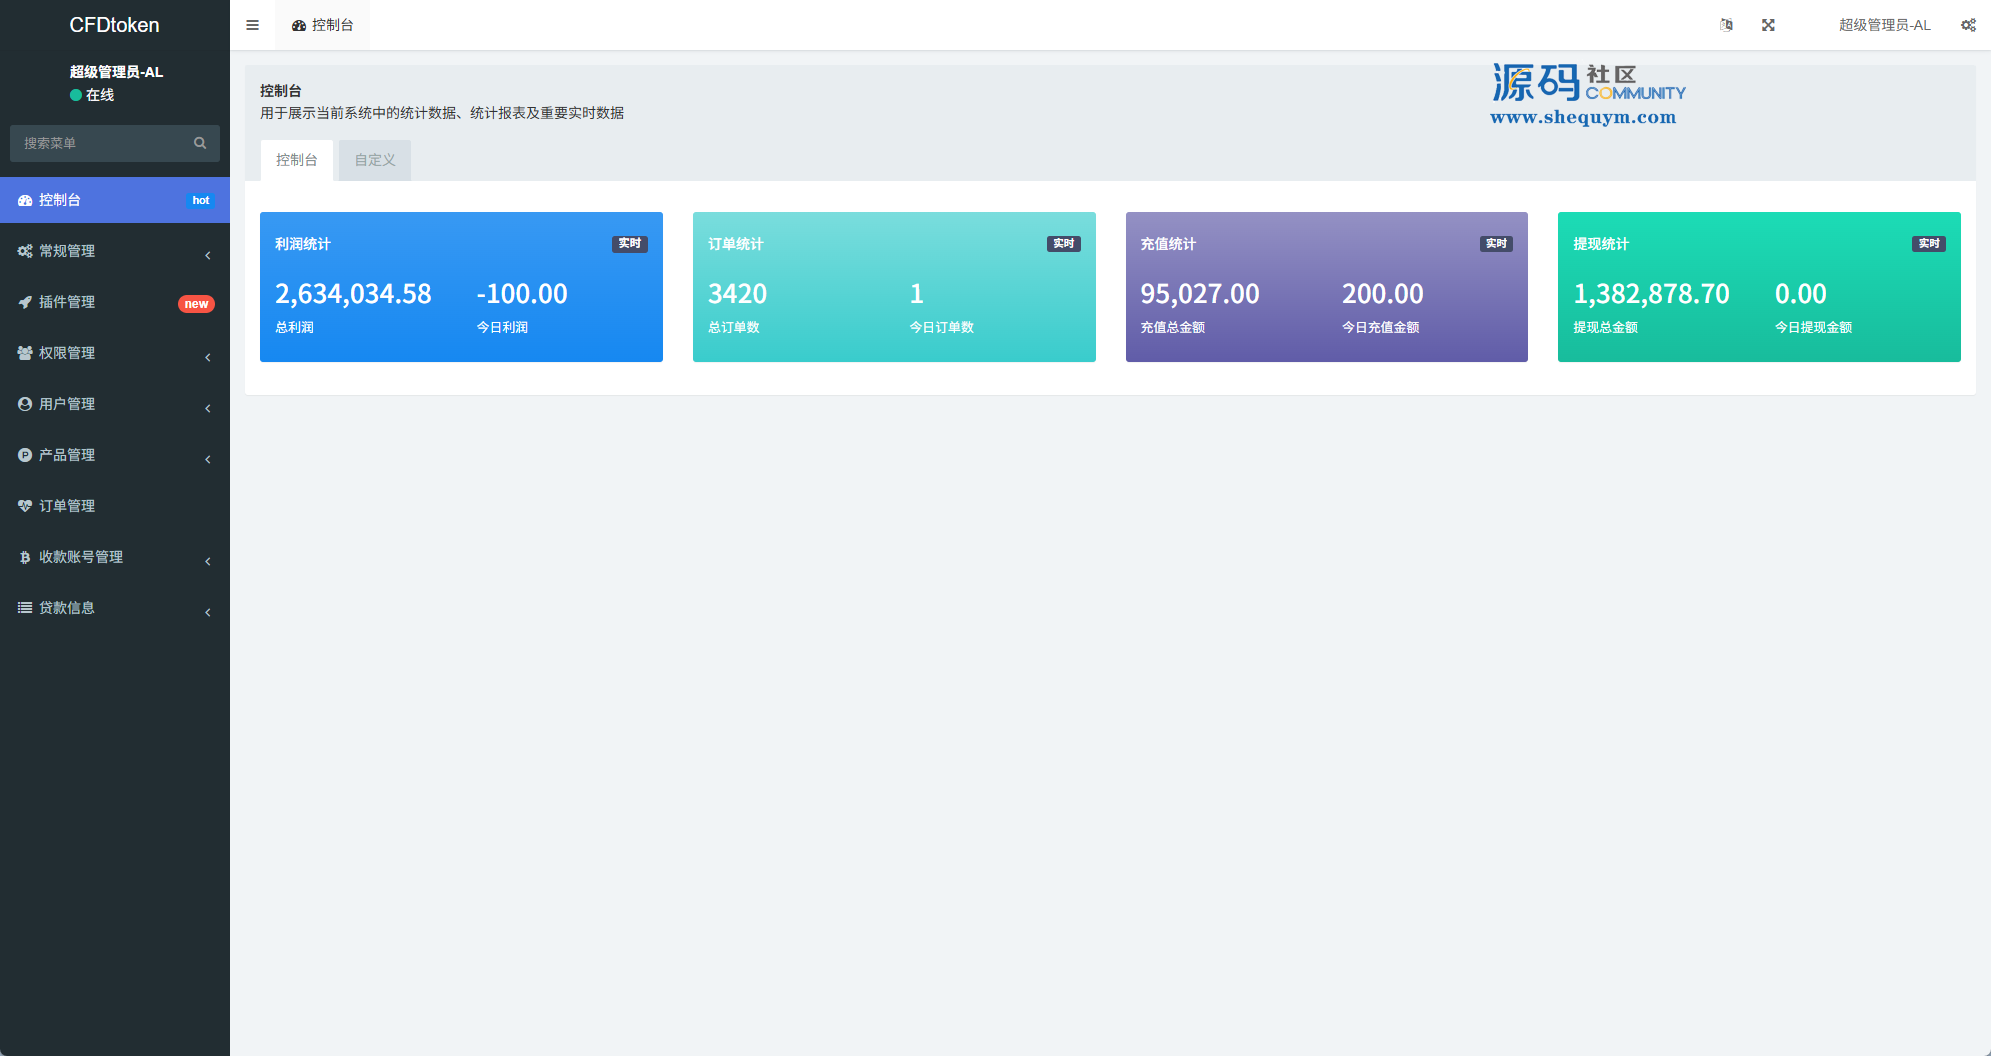Expand the 用户管理 submenu arrow
This screenshot has height=1056, width=1991.
click(208, 408)
